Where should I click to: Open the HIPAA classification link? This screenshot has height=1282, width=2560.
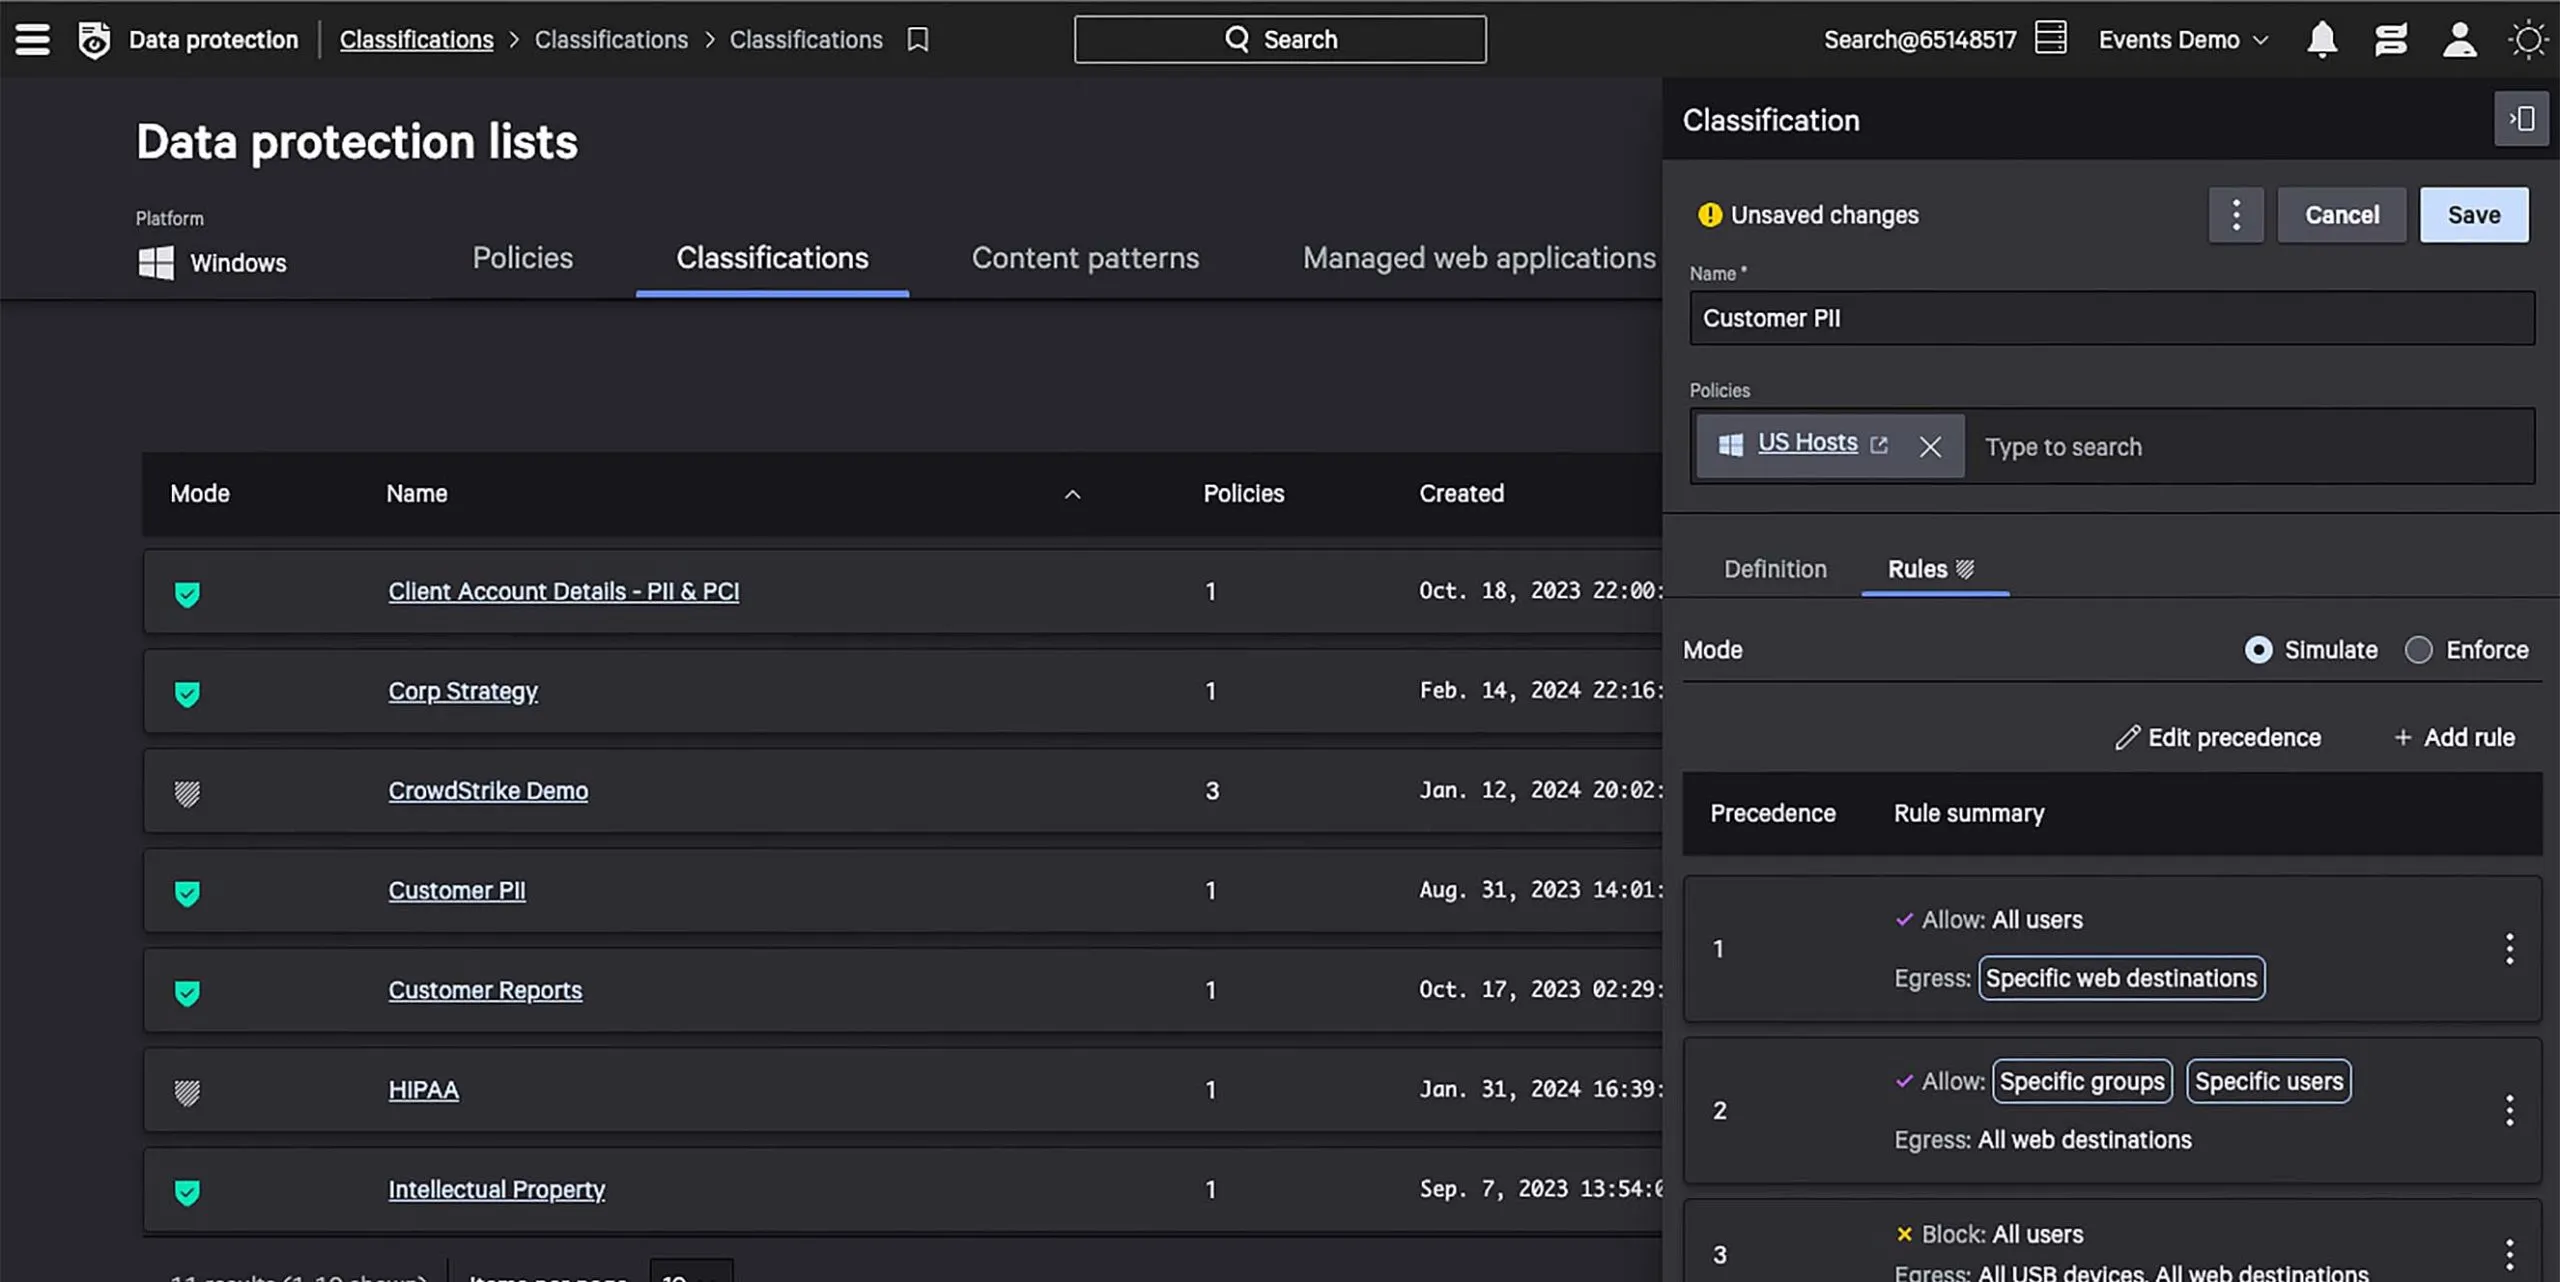(x=423, y=1090)
